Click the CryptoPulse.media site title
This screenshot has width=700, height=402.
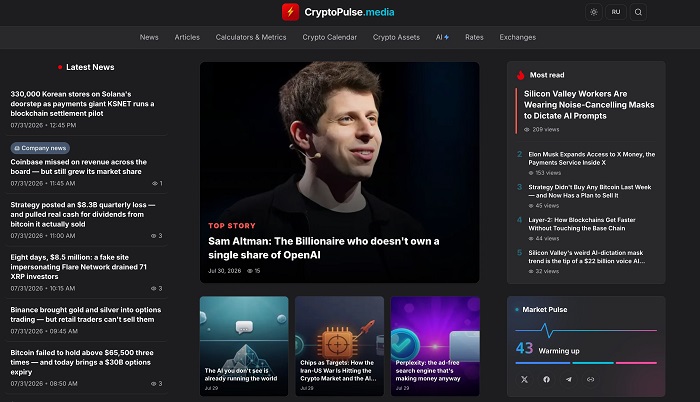point(349,12)
